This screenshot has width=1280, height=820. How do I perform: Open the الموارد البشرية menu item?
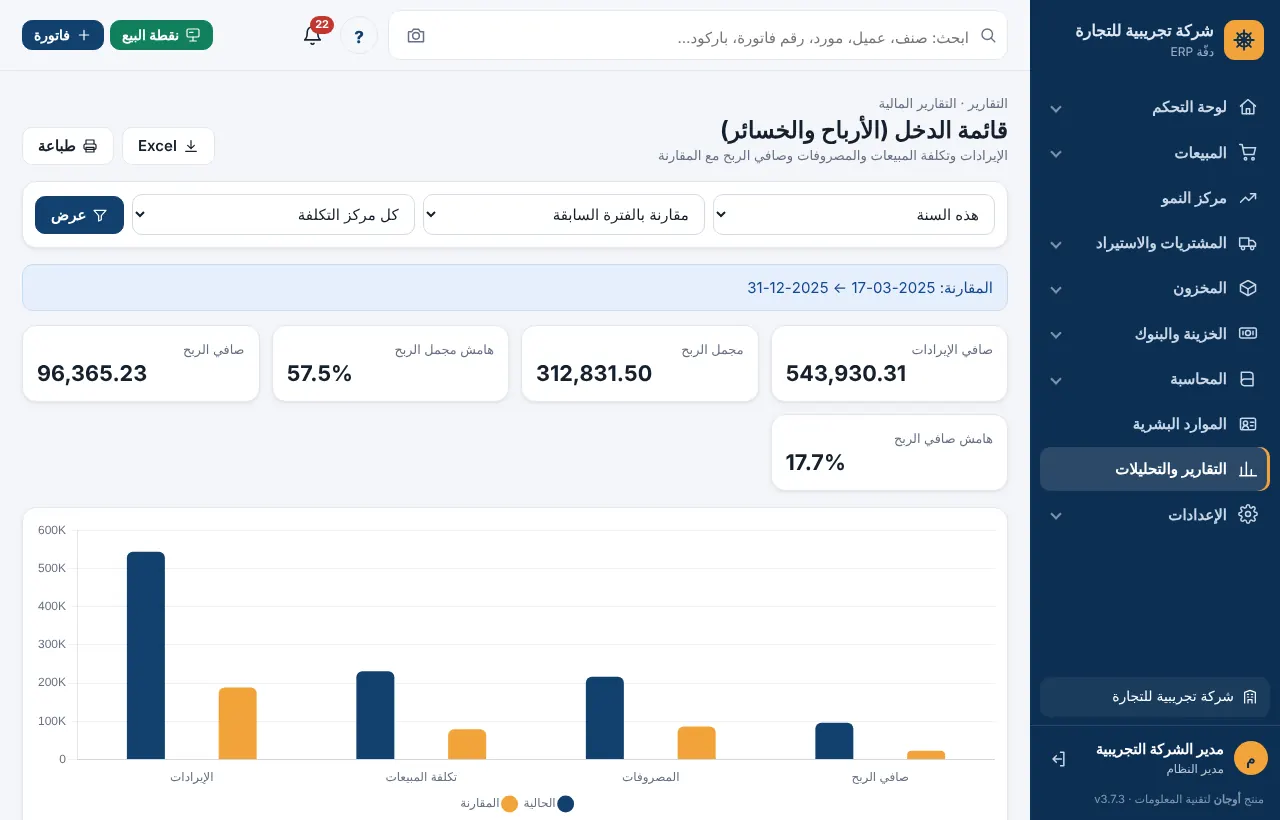[1155, 424]
